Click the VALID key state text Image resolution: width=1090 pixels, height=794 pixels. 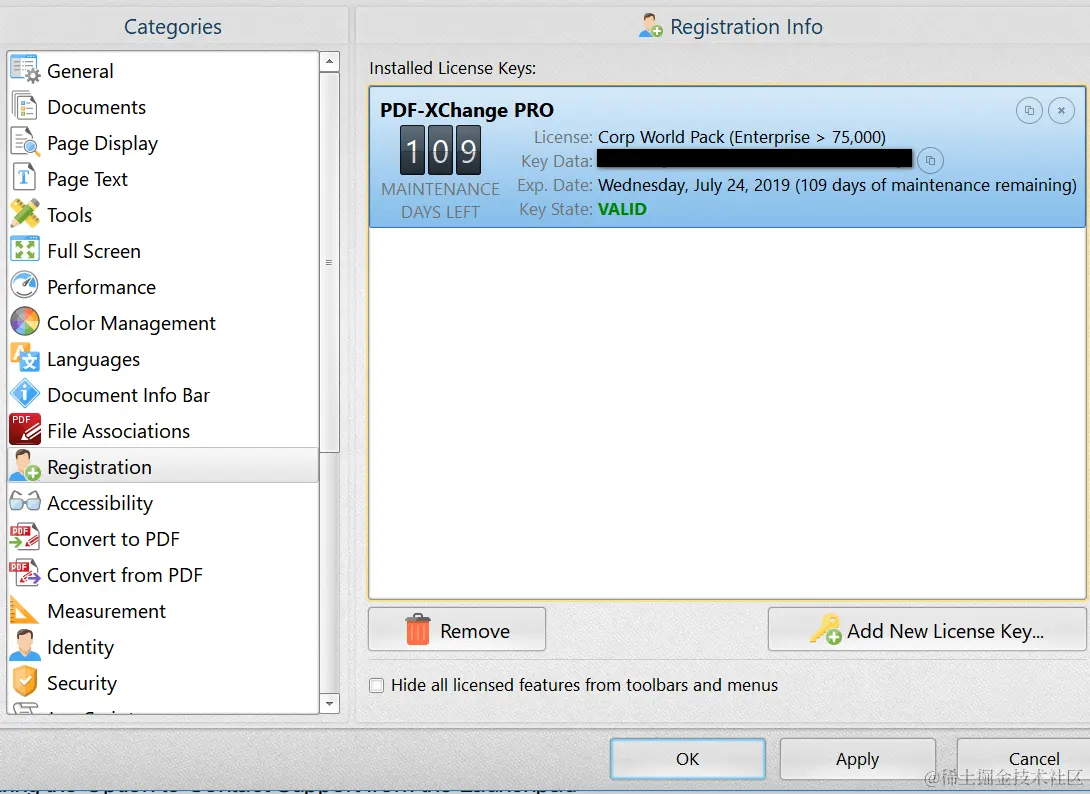click(x=622, y=209)
